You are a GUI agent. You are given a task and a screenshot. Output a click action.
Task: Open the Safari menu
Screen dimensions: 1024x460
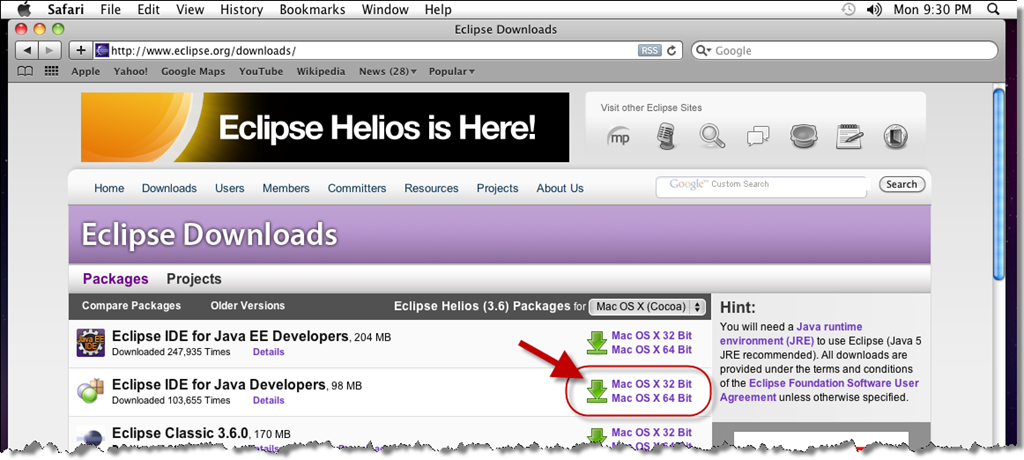click(67, 9)
